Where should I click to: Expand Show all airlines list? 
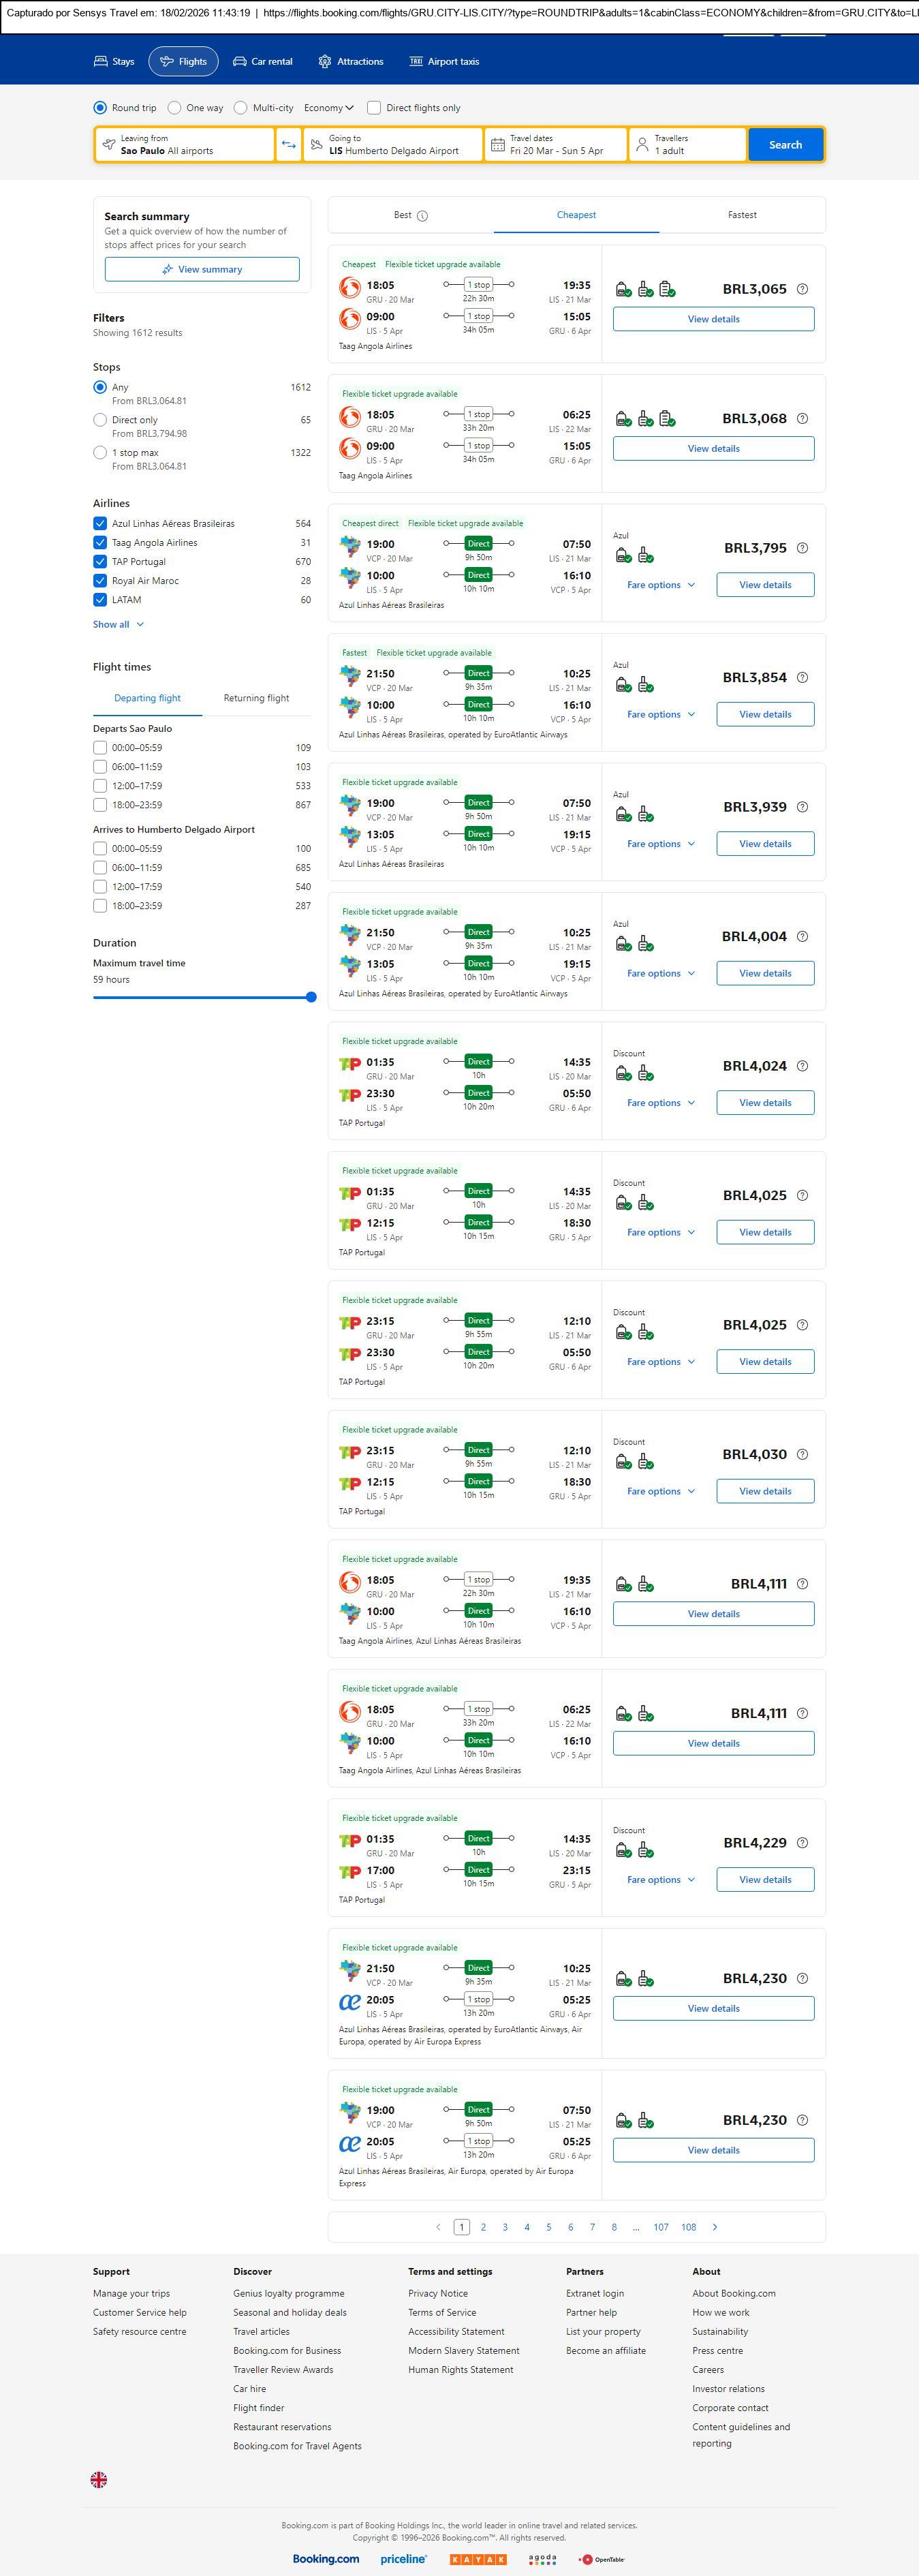118,625
